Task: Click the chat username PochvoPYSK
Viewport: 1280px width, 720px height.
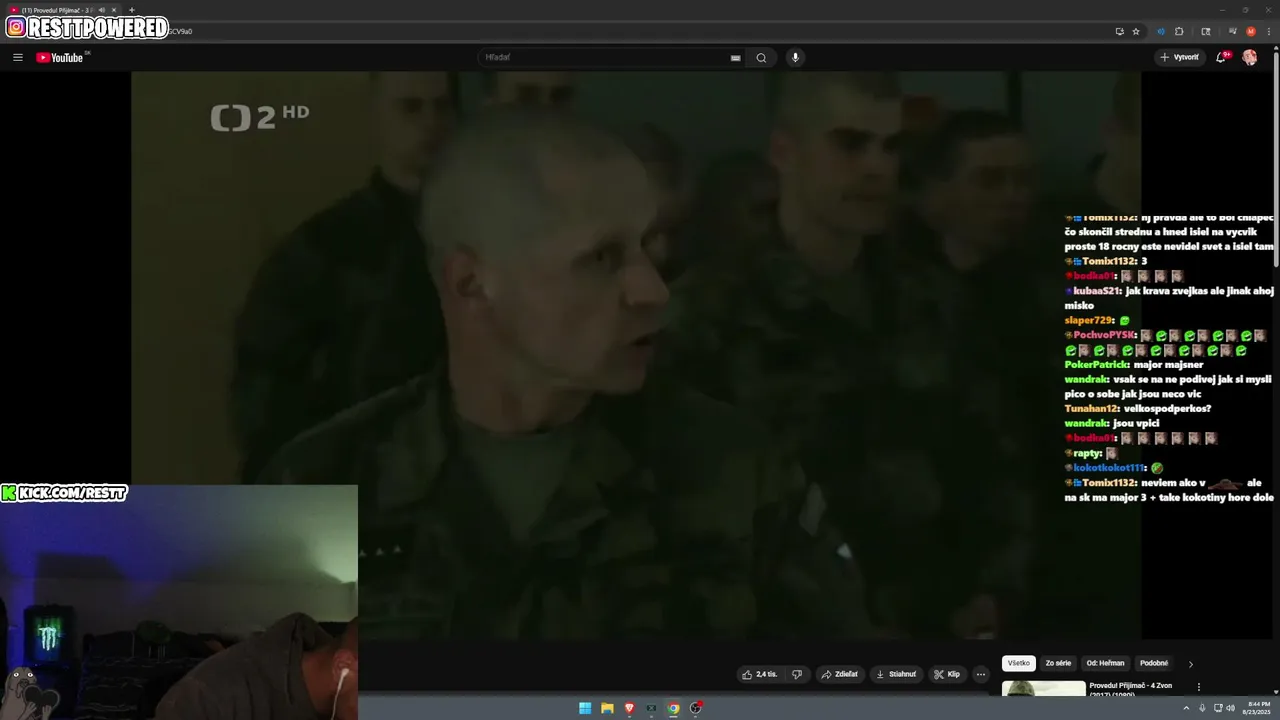Action: [x=1105, y=335]
